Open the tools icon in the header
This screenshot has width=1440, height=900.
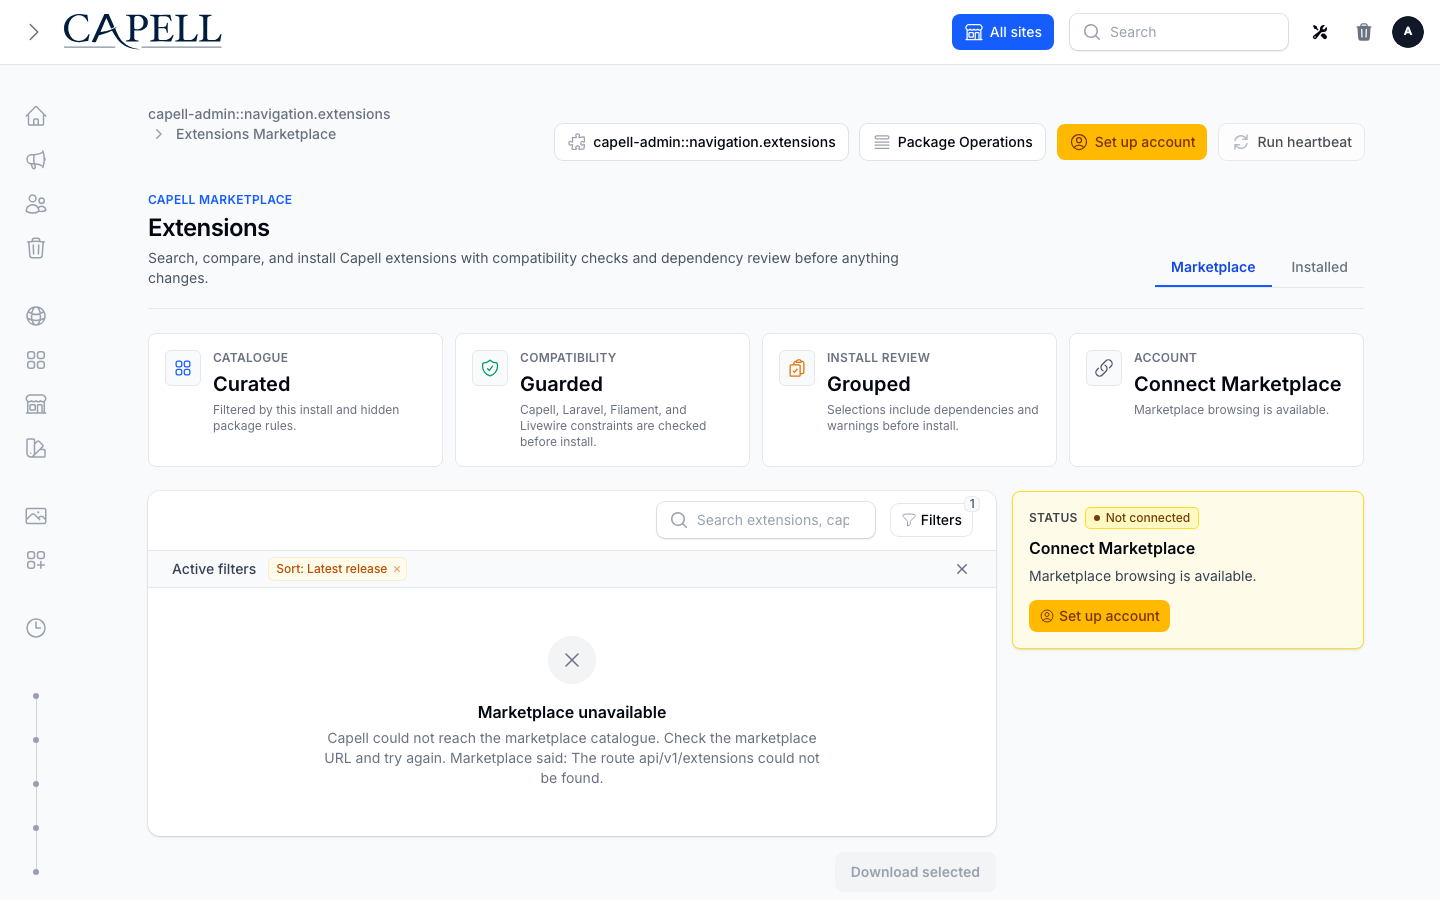1320,32
